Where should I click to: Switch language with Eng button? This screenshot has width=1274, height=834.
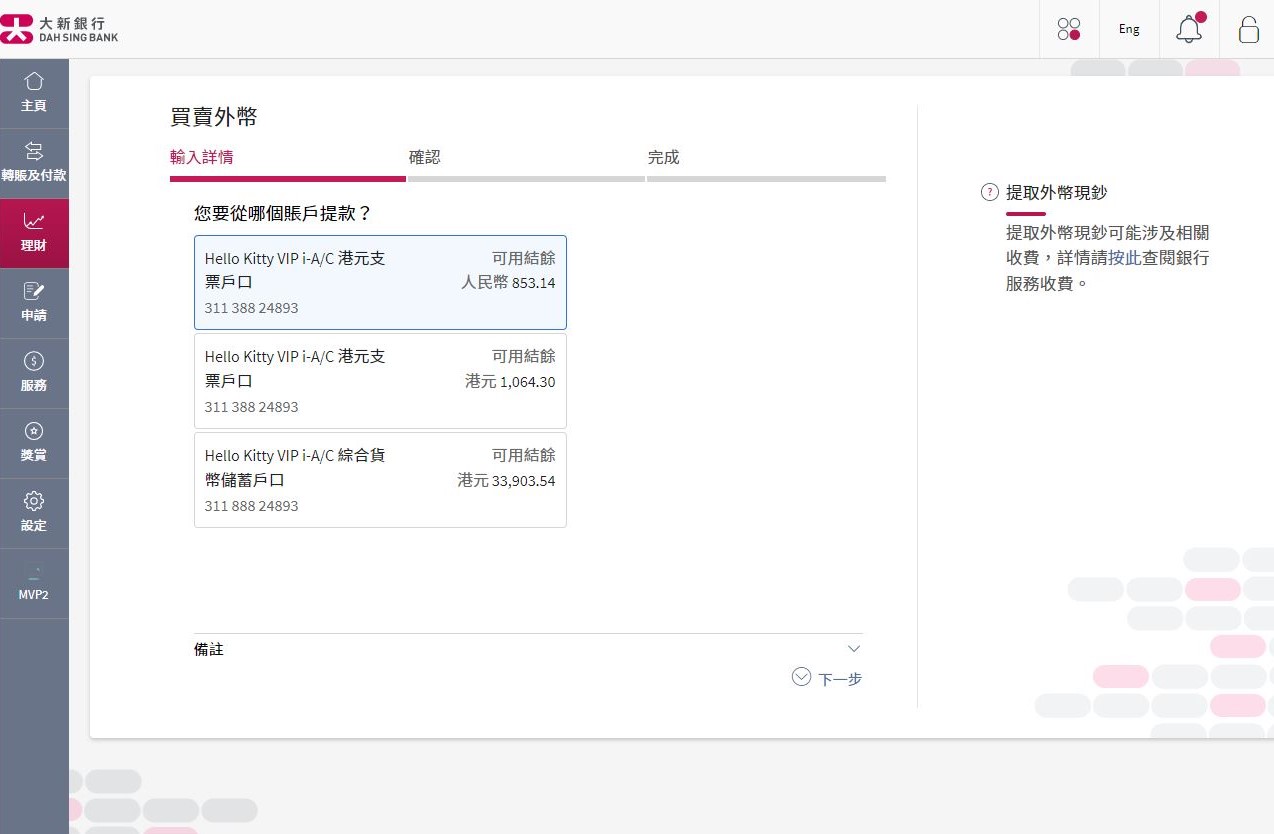(1129, 29)
